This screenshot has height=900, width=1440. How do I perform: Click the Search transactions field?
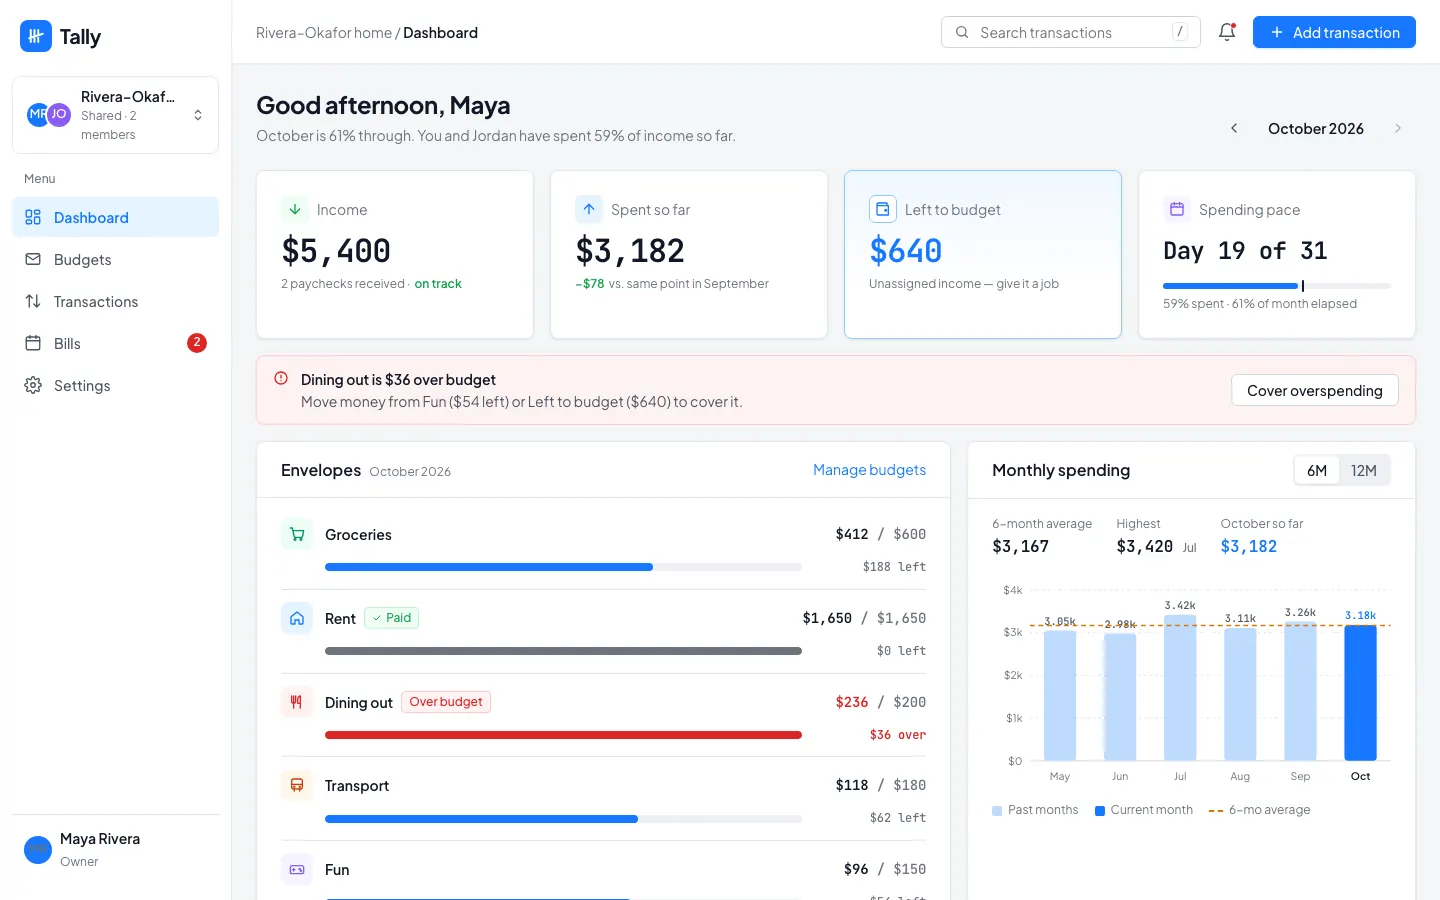point(1070,32)
